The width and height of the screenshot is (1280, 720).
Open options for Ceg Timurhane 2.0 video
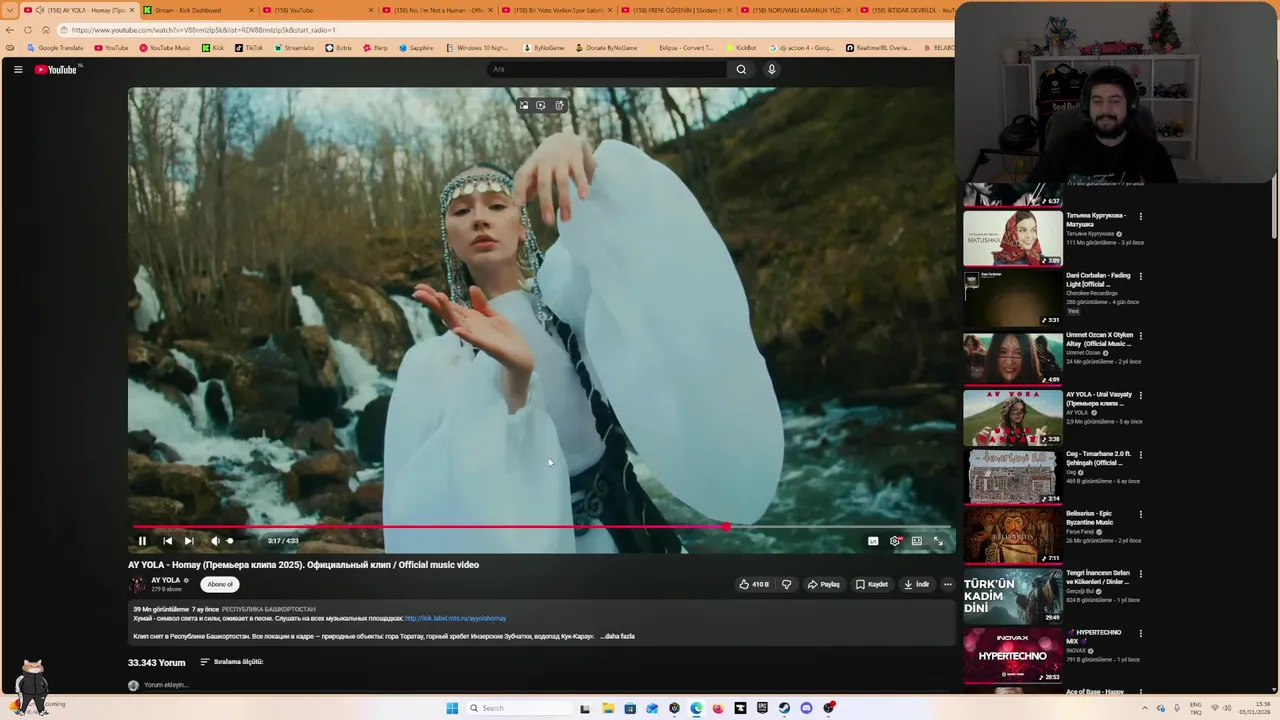pyautogui.click(x=1140, y=455)
